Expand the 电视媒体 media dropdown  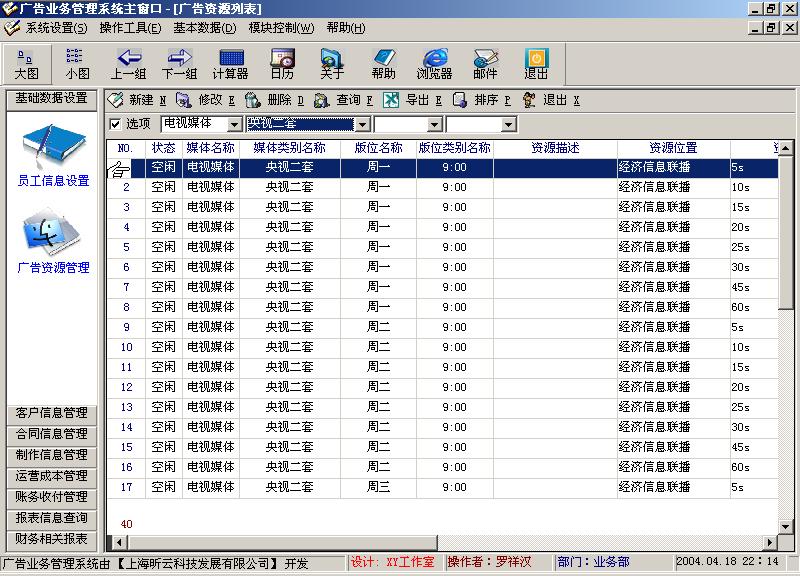(235, 124)
